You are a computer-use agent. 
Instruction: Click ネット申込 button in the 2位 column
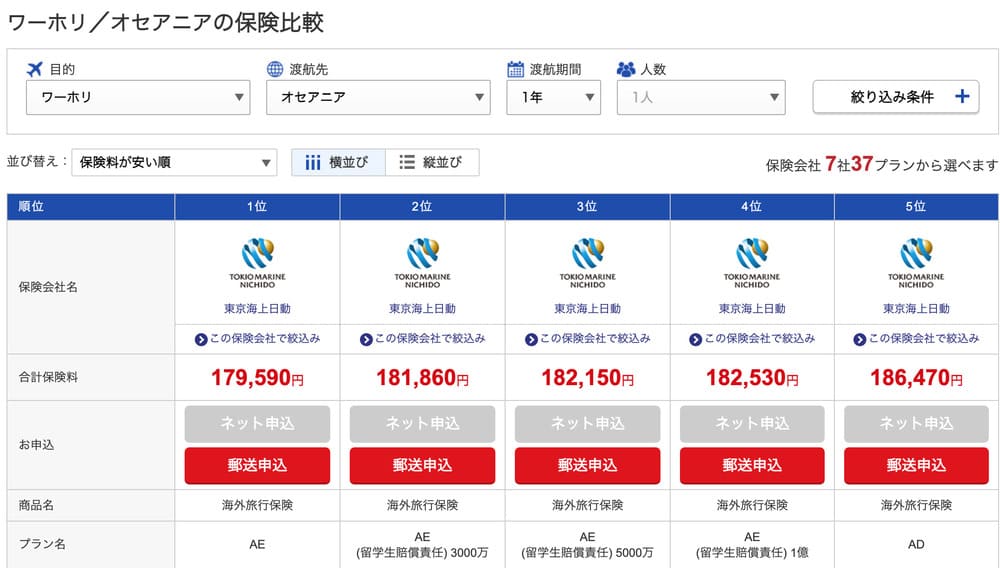point(422,424)
